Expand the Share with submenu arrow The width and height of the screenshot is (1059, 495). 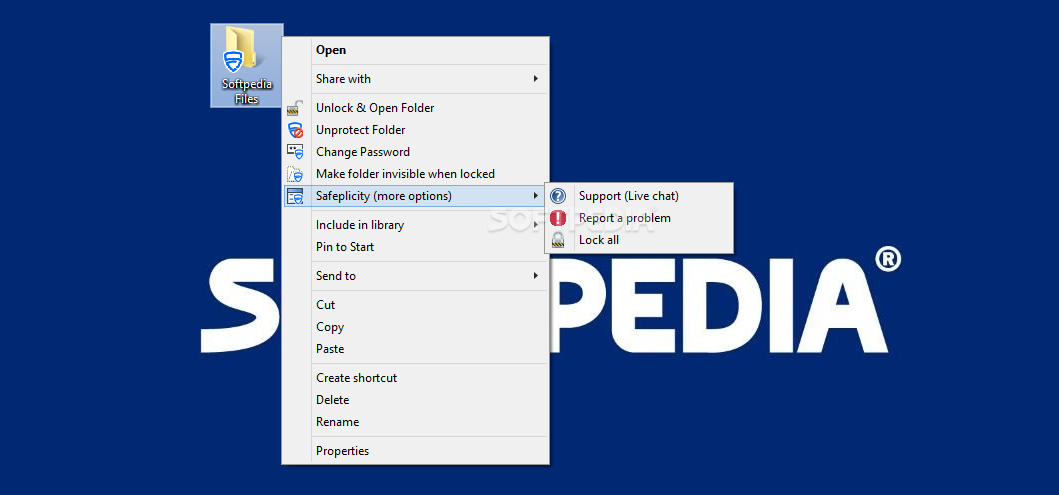[536, 79]
